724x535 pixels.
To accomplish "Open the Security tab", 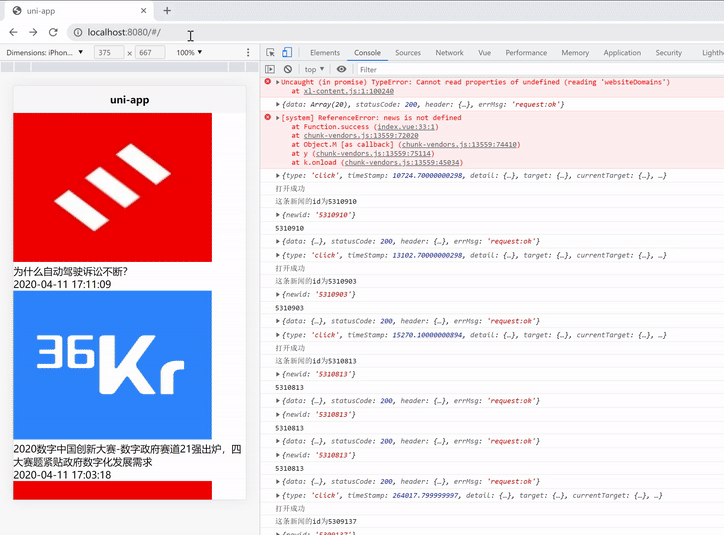I will point(668,53).
